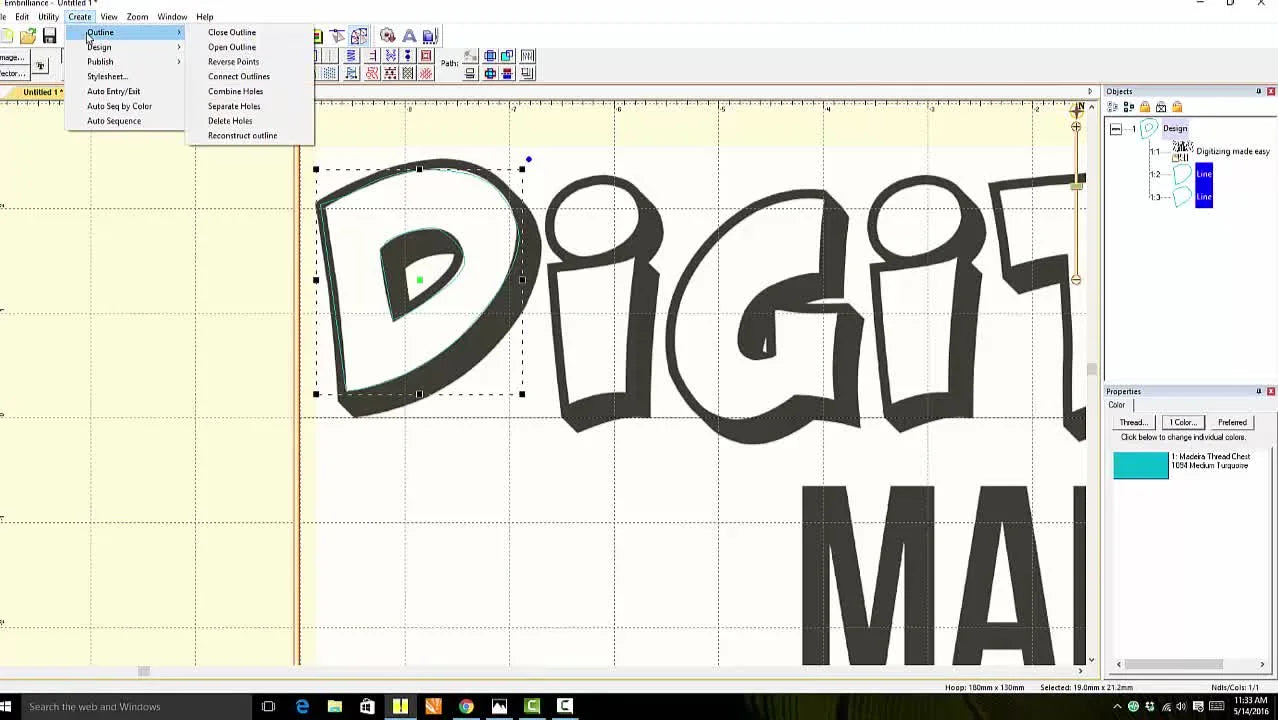Click the canvas horizontal scrollbar thumb
Image resolution: width=1278 pixels, height=720 pixels.
144,671
